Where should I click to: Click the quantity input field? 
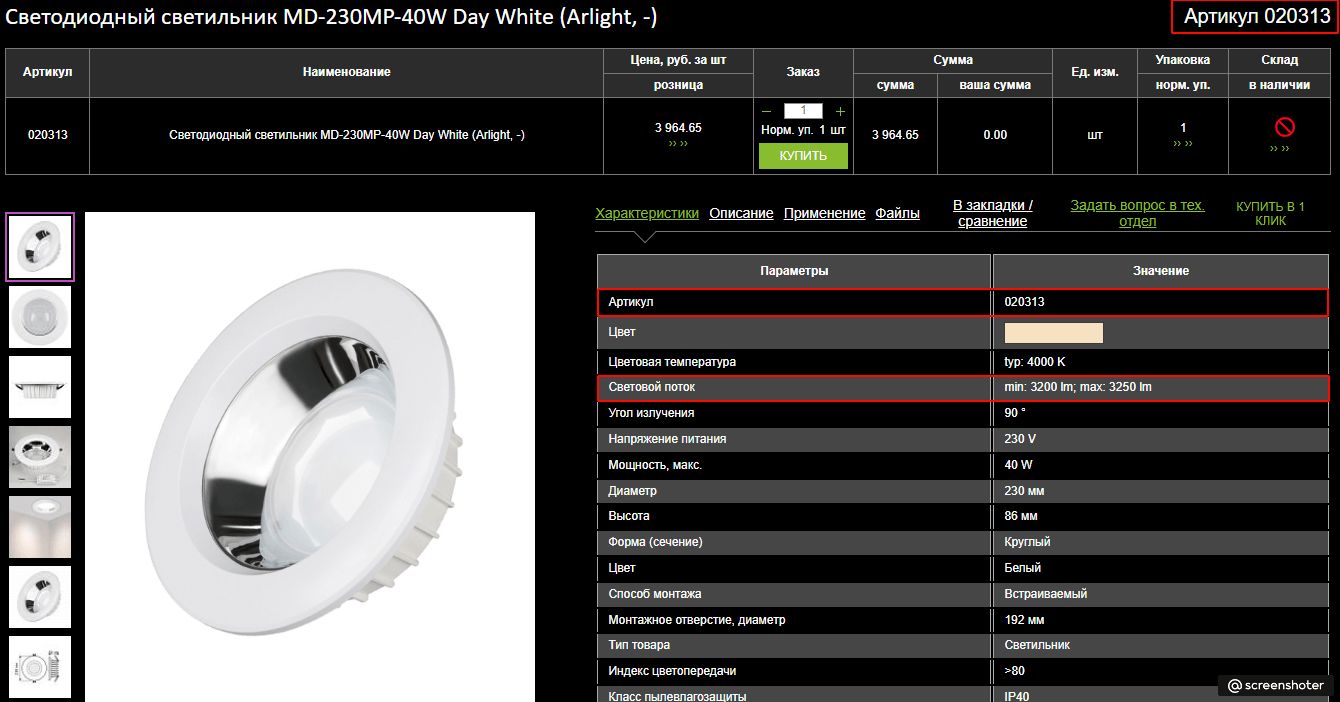click(803, 111)
